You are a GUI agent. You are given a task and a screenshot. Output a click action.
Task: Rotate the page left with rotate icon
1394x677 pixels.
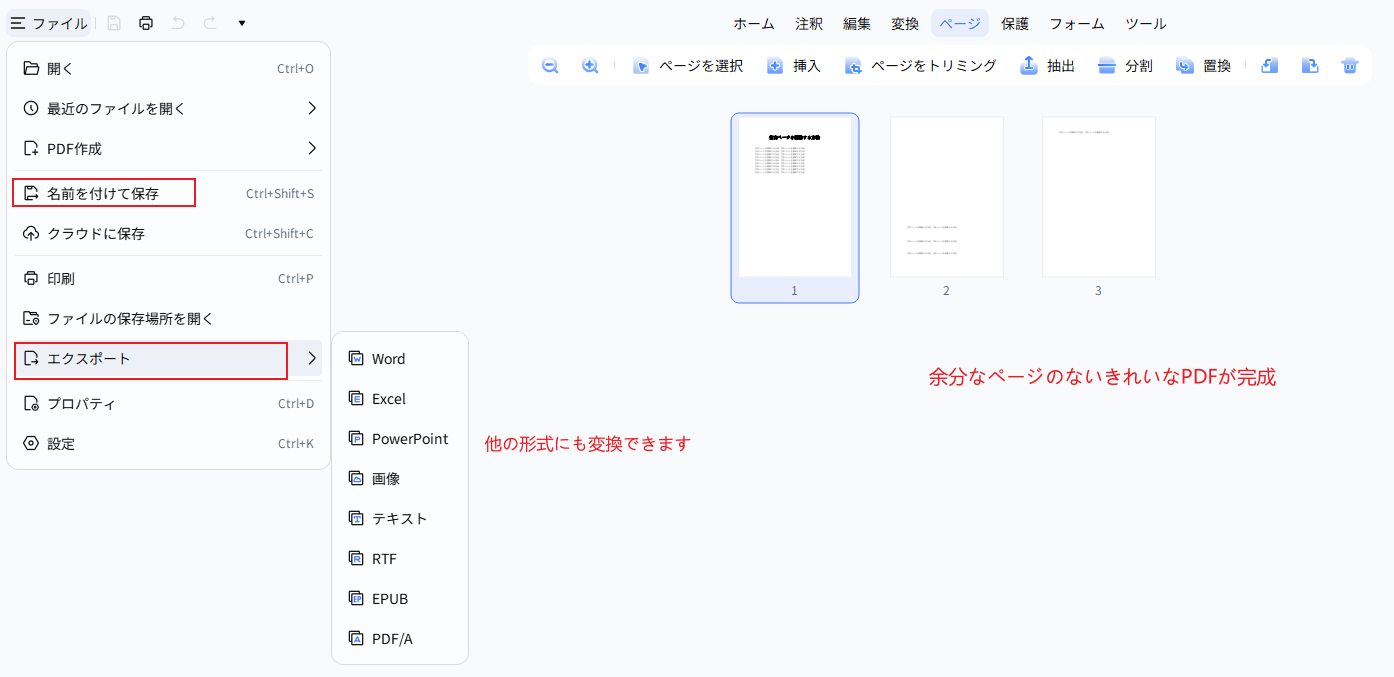click(x=1269, y=65)
